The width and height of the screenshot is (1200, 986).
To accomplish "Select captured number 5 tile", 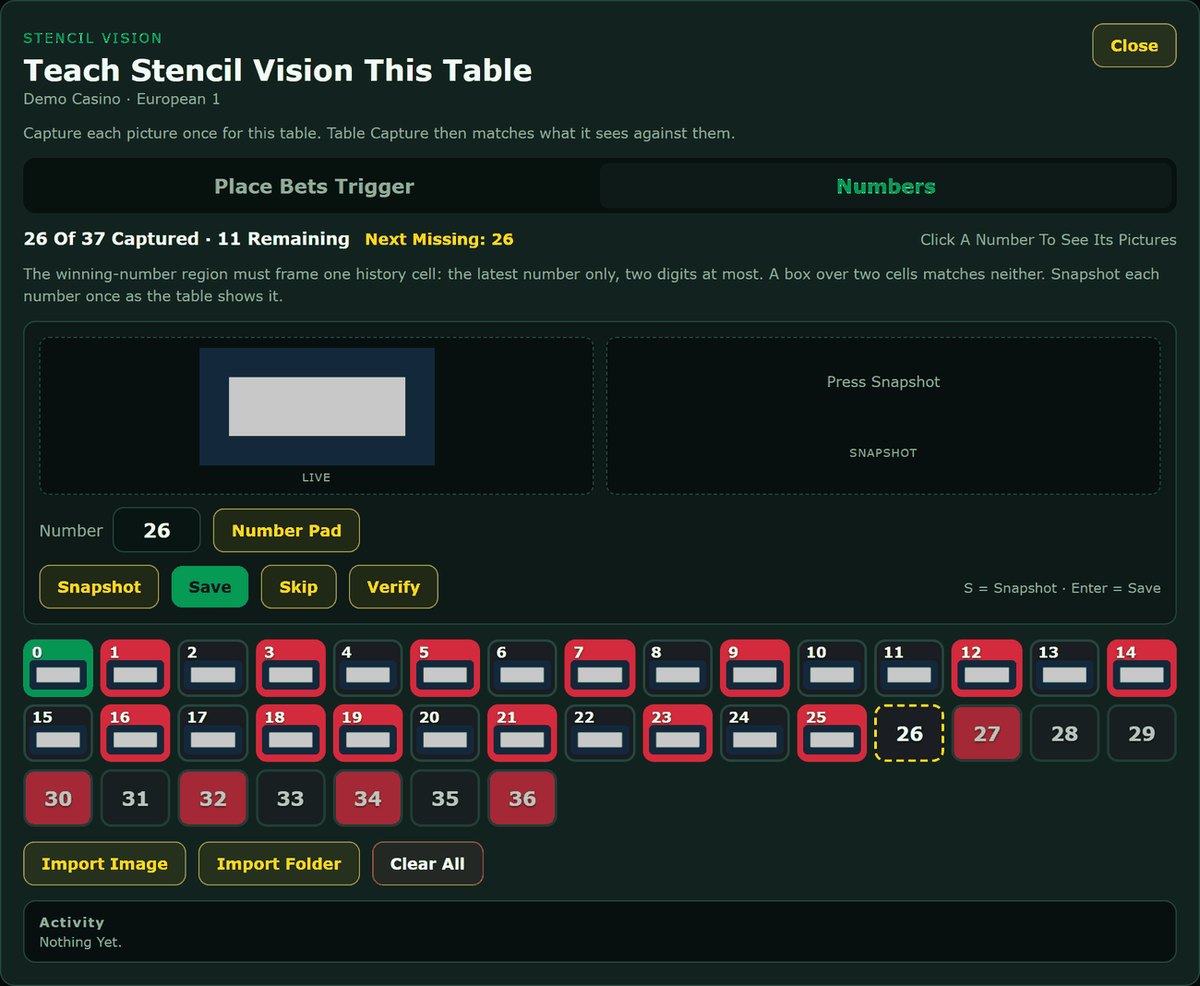I will [x=445, y=669].
